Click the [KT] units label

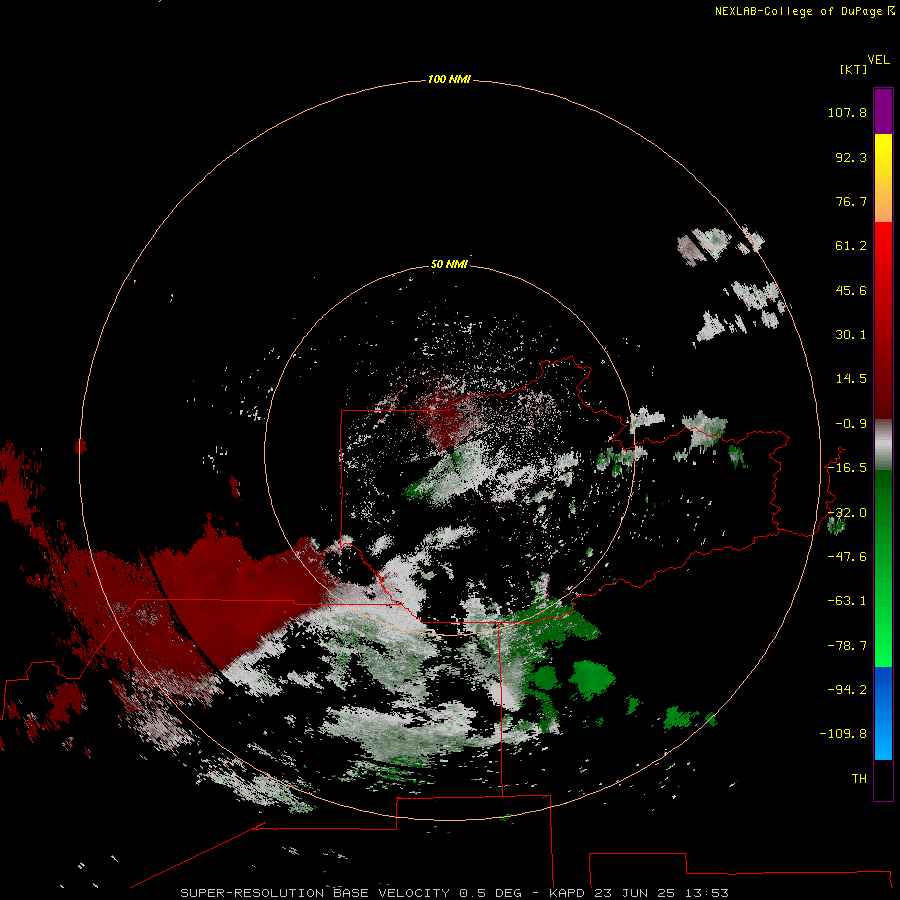853,69
